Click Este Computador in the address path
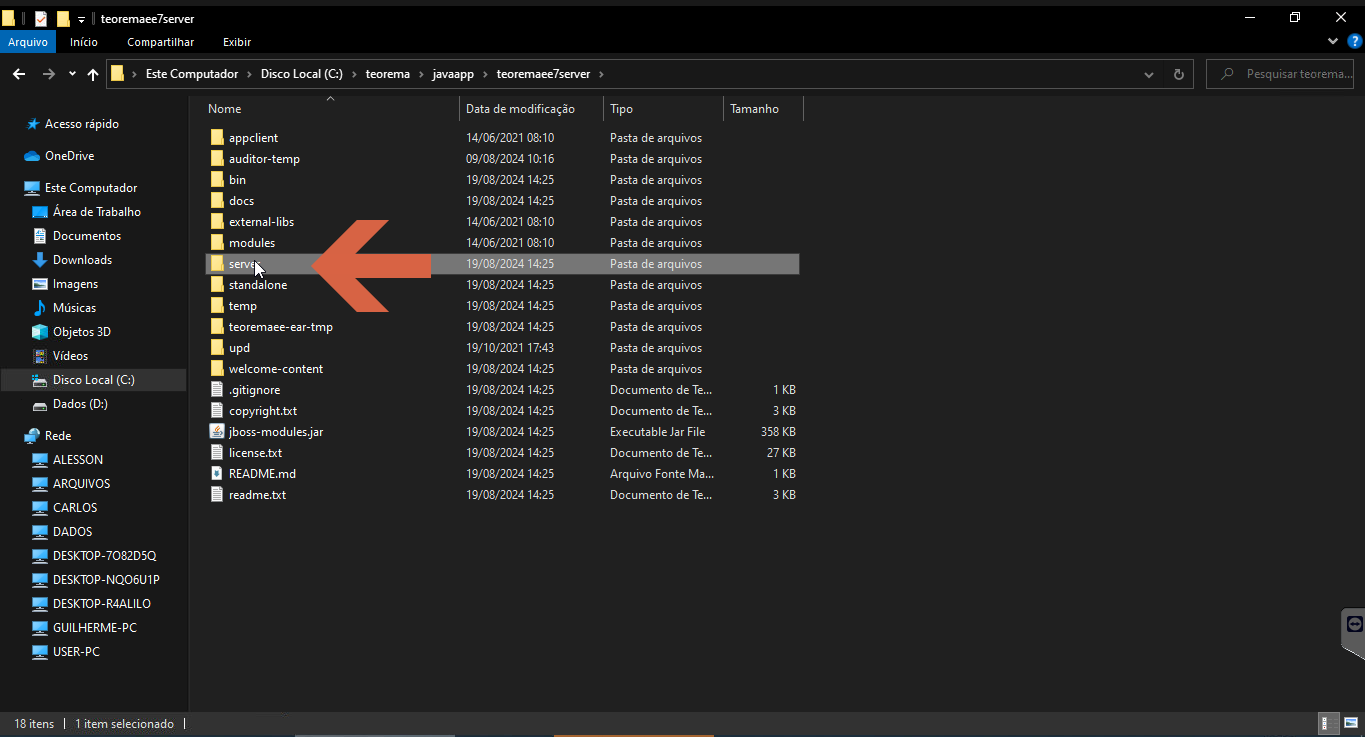Image resolution: width=1365 pixels, height=737 pixels. [x=192, y=74]
